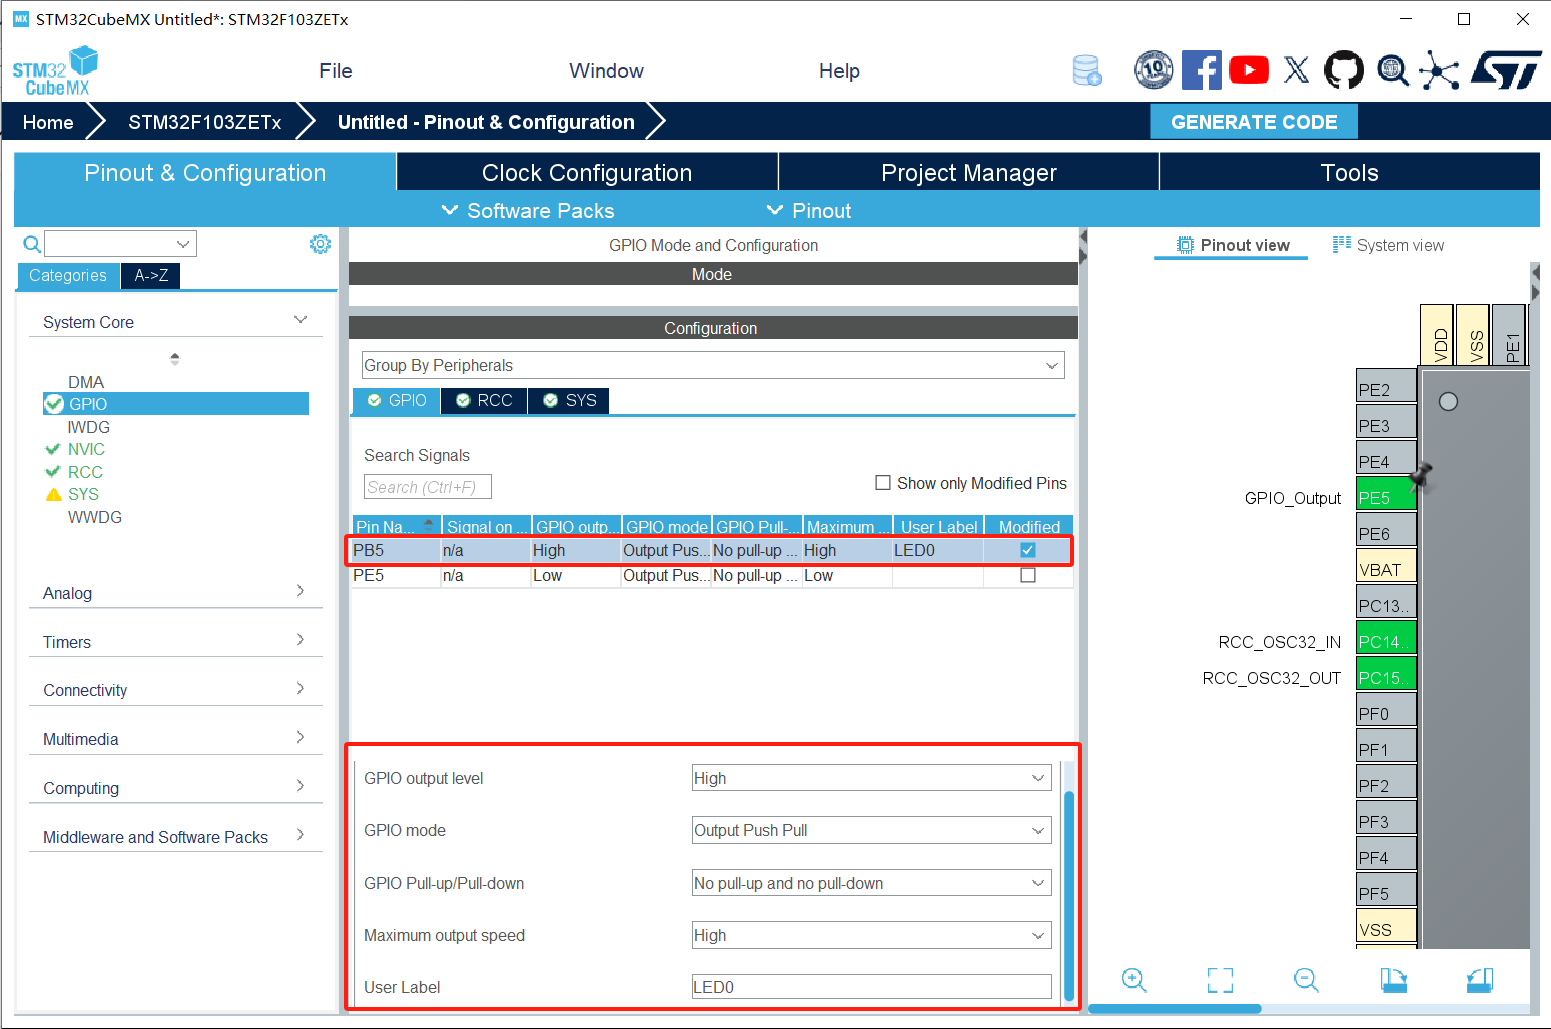Open the Facebook icon link
This screenshot has height=1029, width=1551.
[1201, 70]
